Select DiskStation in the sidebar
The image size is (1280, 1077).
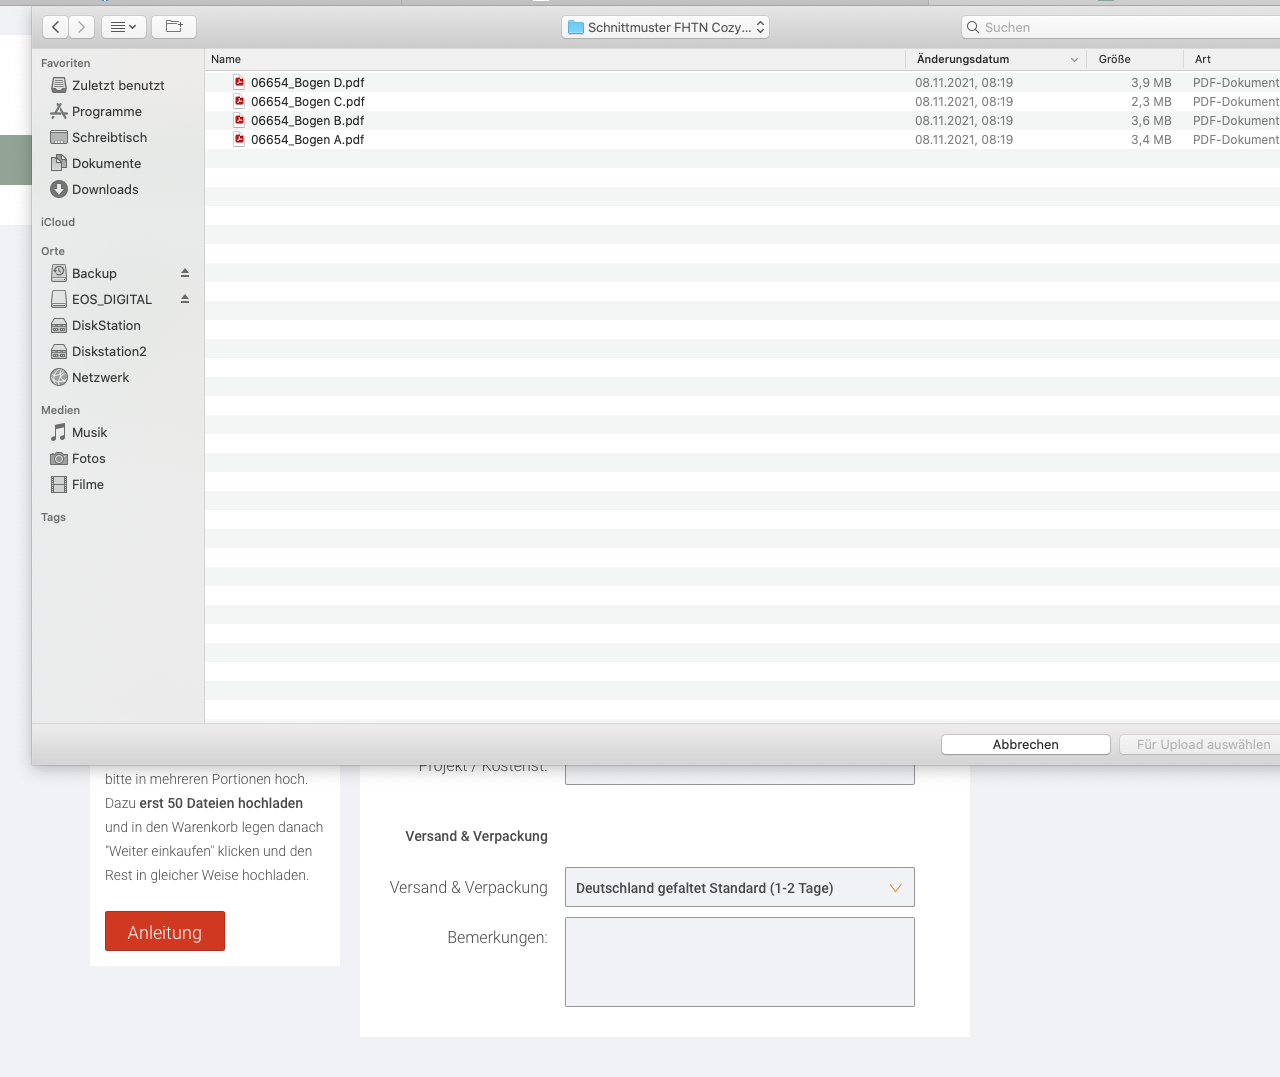click(106, 326)
